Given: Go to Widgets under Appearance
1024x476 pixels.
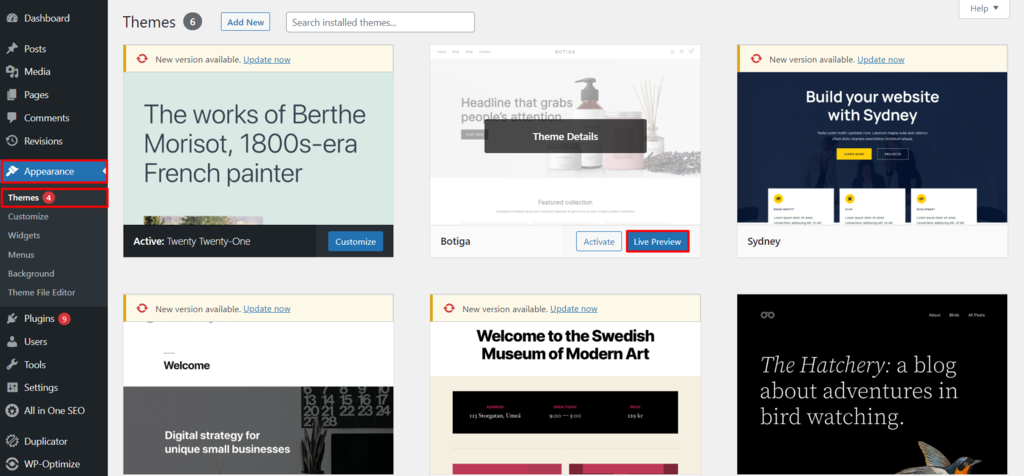Looking at the screenshot, I should (x=24, y=235).
